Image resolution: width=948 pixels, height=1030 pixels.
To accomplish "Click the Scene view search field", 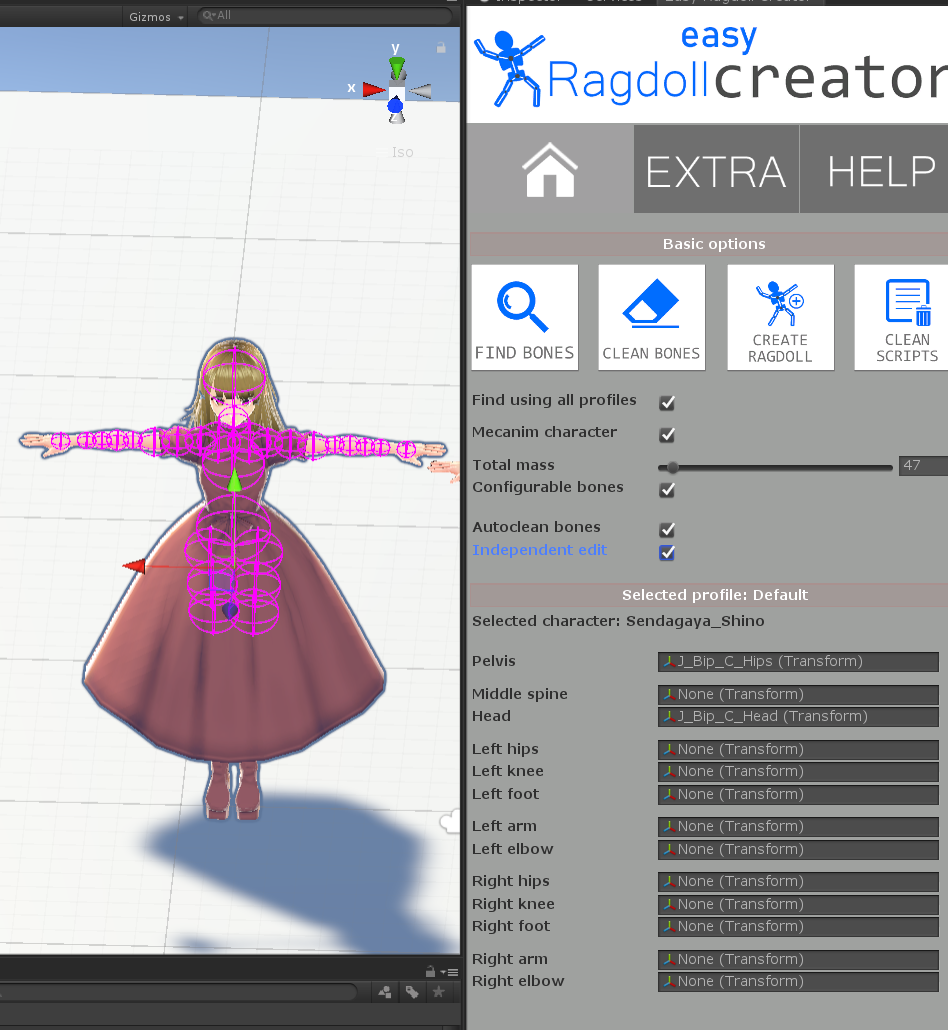I will tap(324, 16).
